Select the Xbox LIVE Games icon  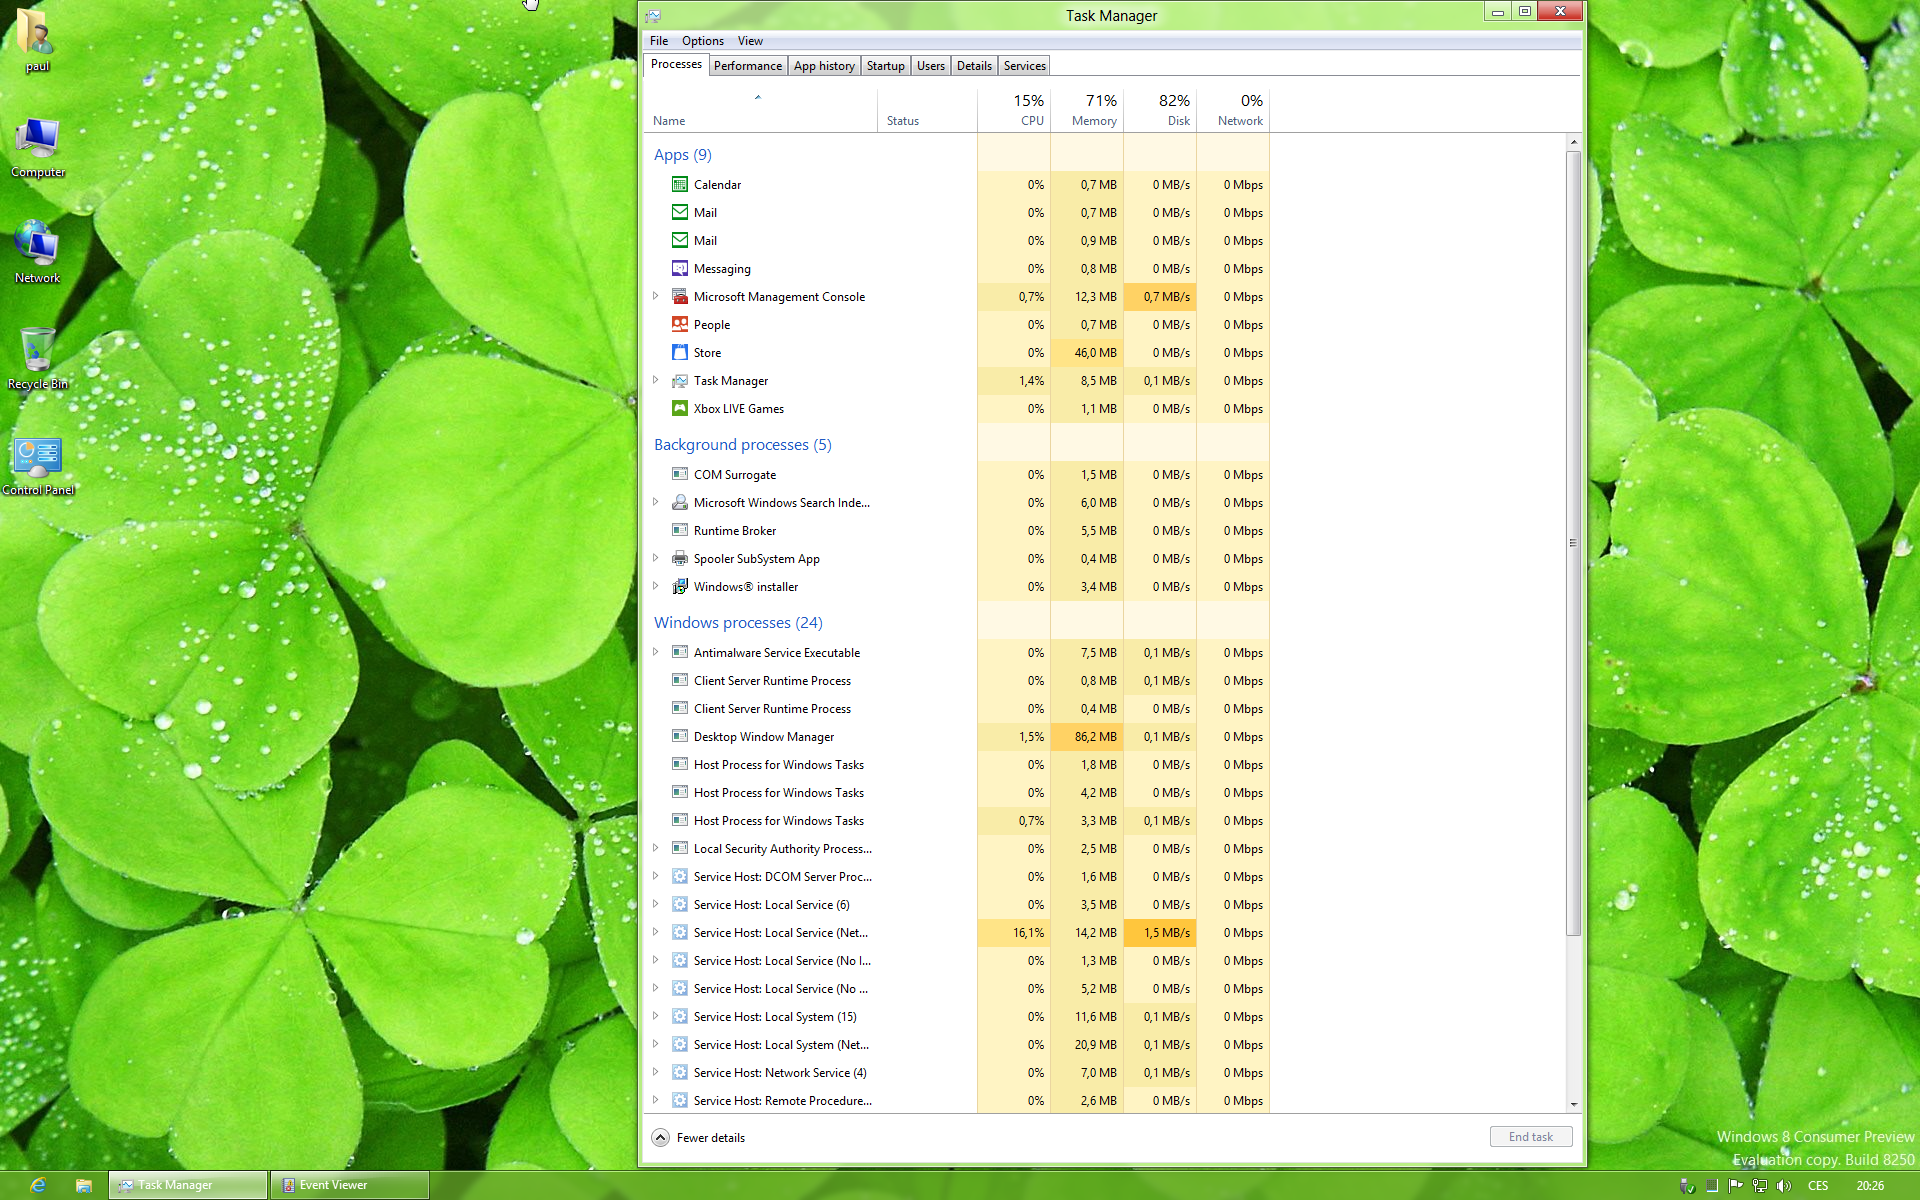[680, 408]
